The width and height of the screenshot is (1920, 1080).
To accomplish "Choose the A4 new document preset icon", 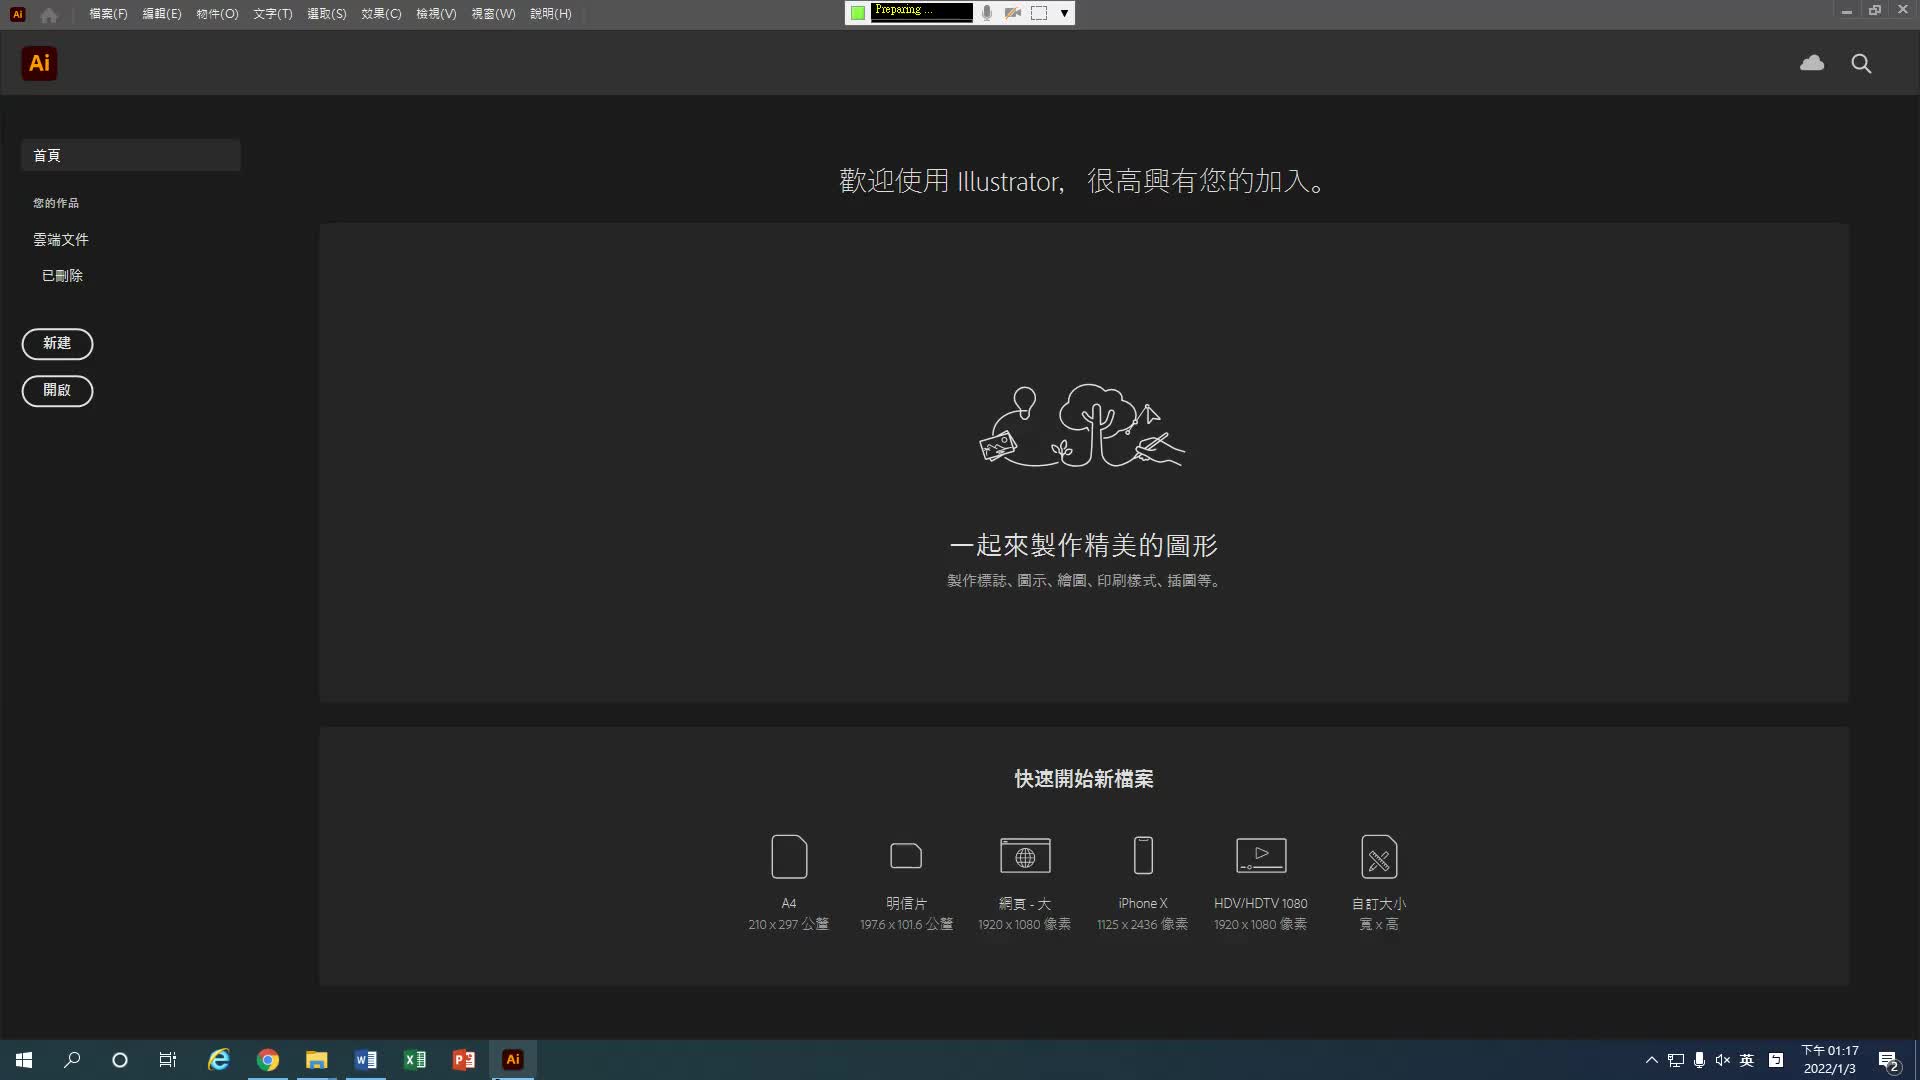I will 789,856.
